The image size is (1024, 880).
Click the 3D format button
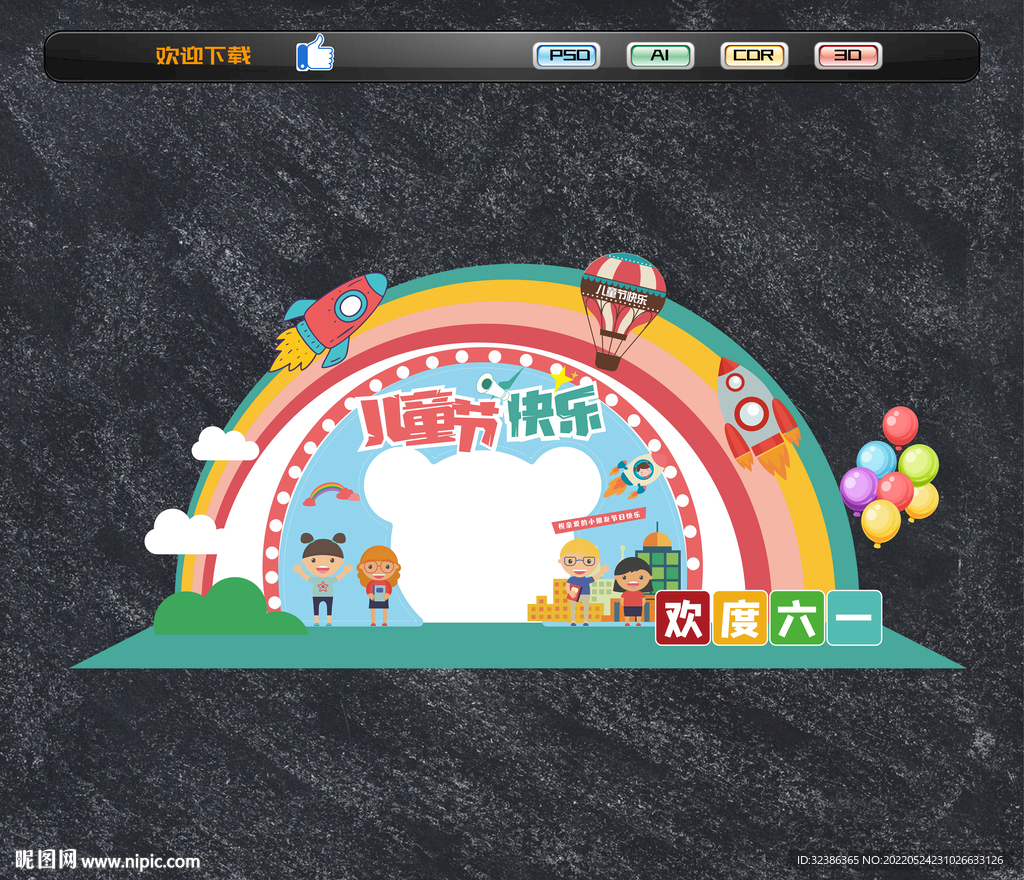848,55
